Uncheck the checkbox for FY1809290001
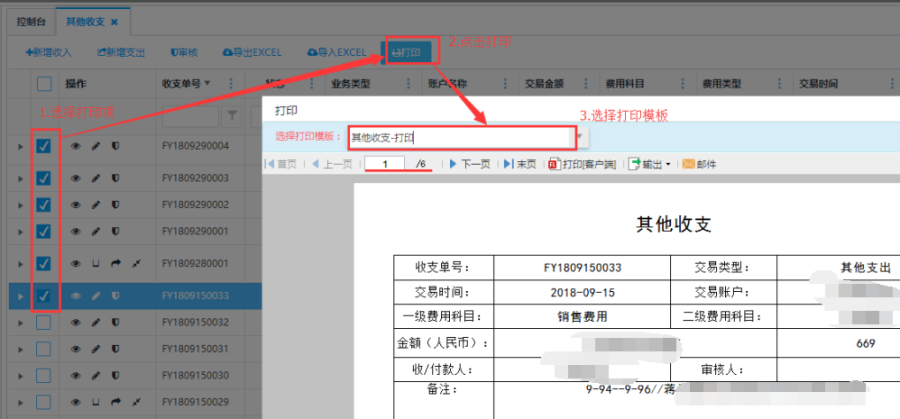 click(44, 231)
